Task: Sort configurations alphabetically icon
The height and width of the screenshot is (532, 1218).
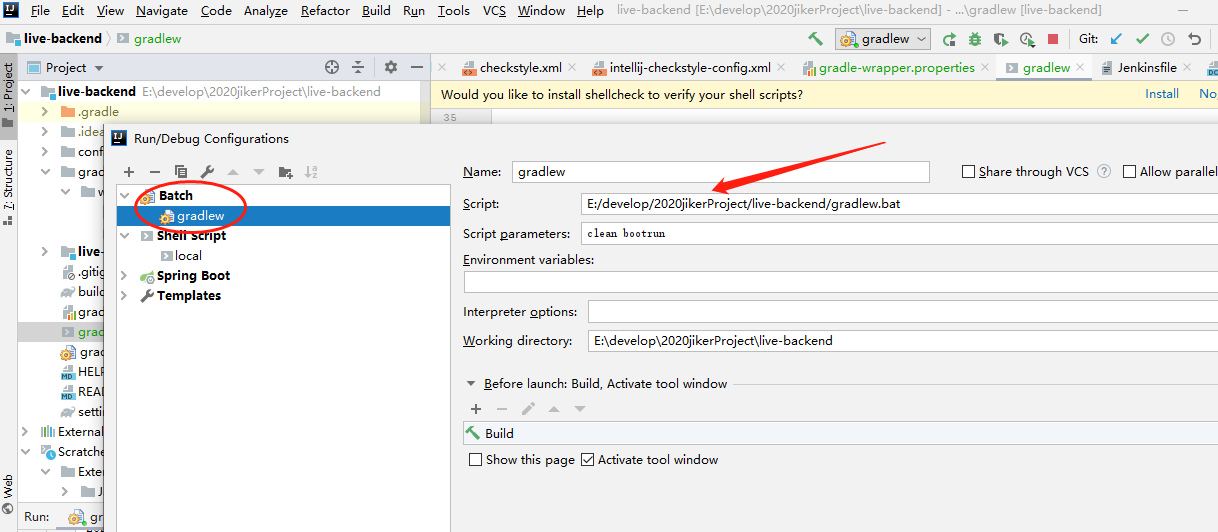Action: click(311, 172)
